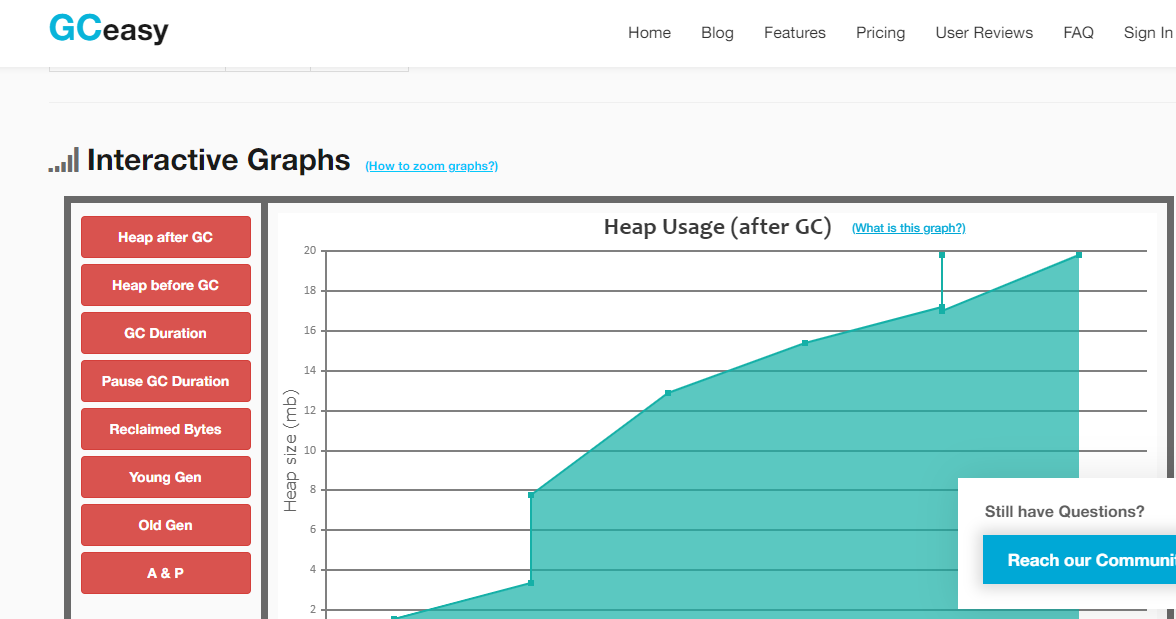Open the FAQ page
1176x619 pixels.
tap(1078, 33)
